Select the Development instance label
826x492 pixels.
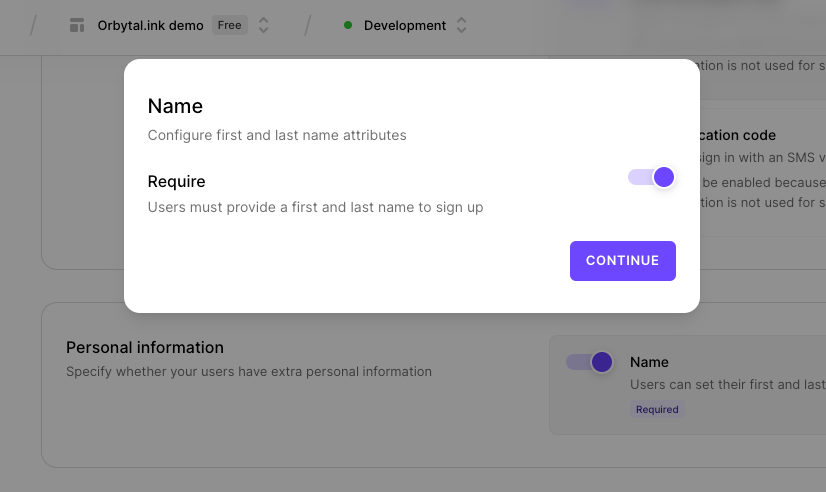pyautogui.click(x=404, y=26)
